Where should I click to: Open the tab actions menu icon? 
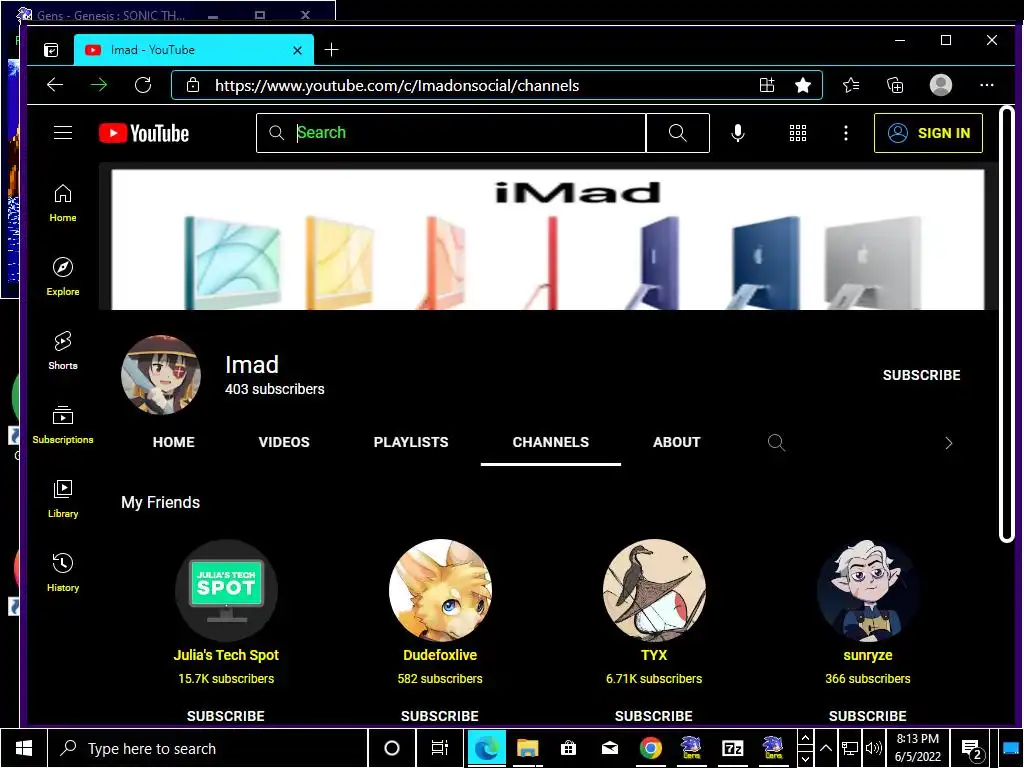tap(51, 50)
